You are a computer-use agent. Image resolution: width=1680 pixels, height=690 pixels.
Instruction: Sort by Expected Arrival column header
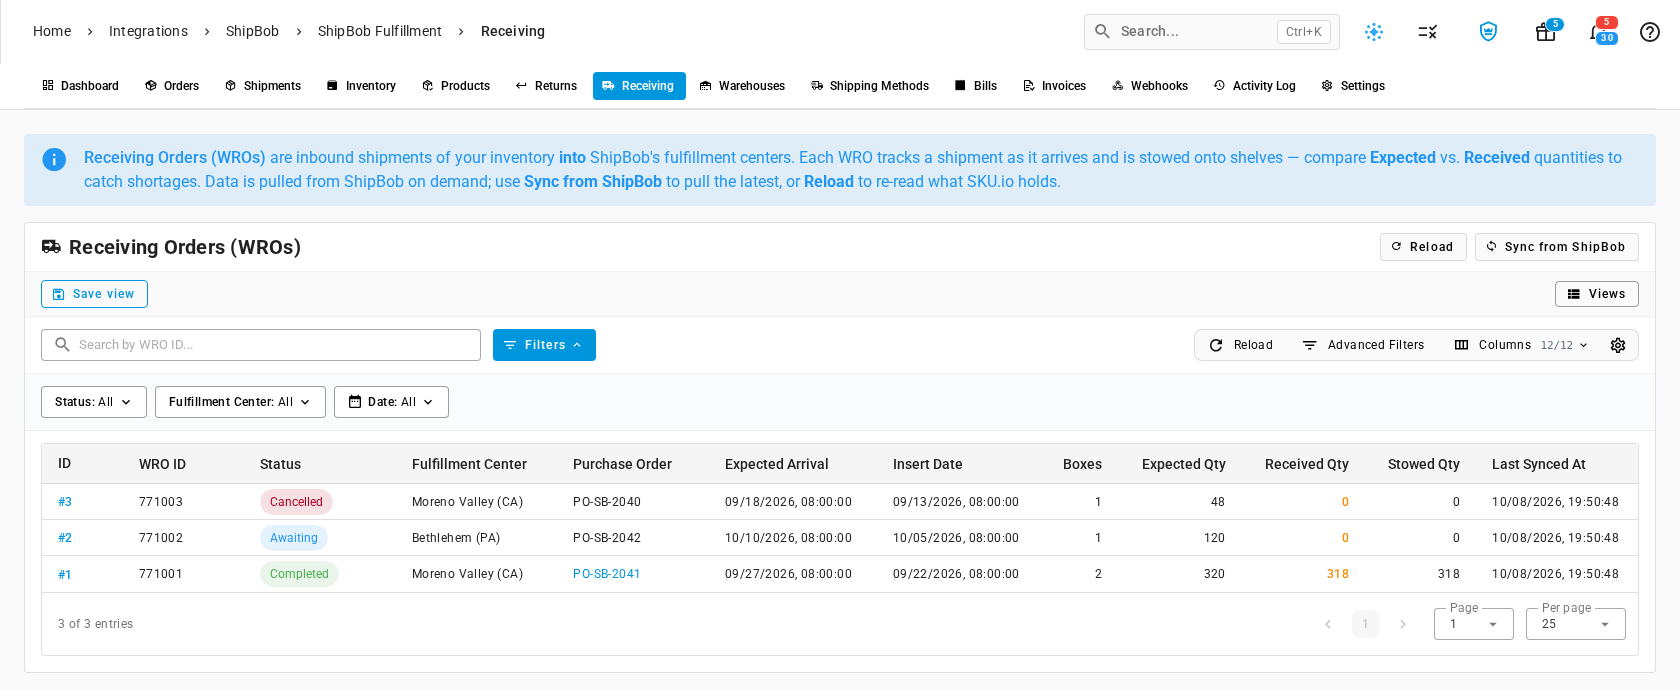coord(777,464)
